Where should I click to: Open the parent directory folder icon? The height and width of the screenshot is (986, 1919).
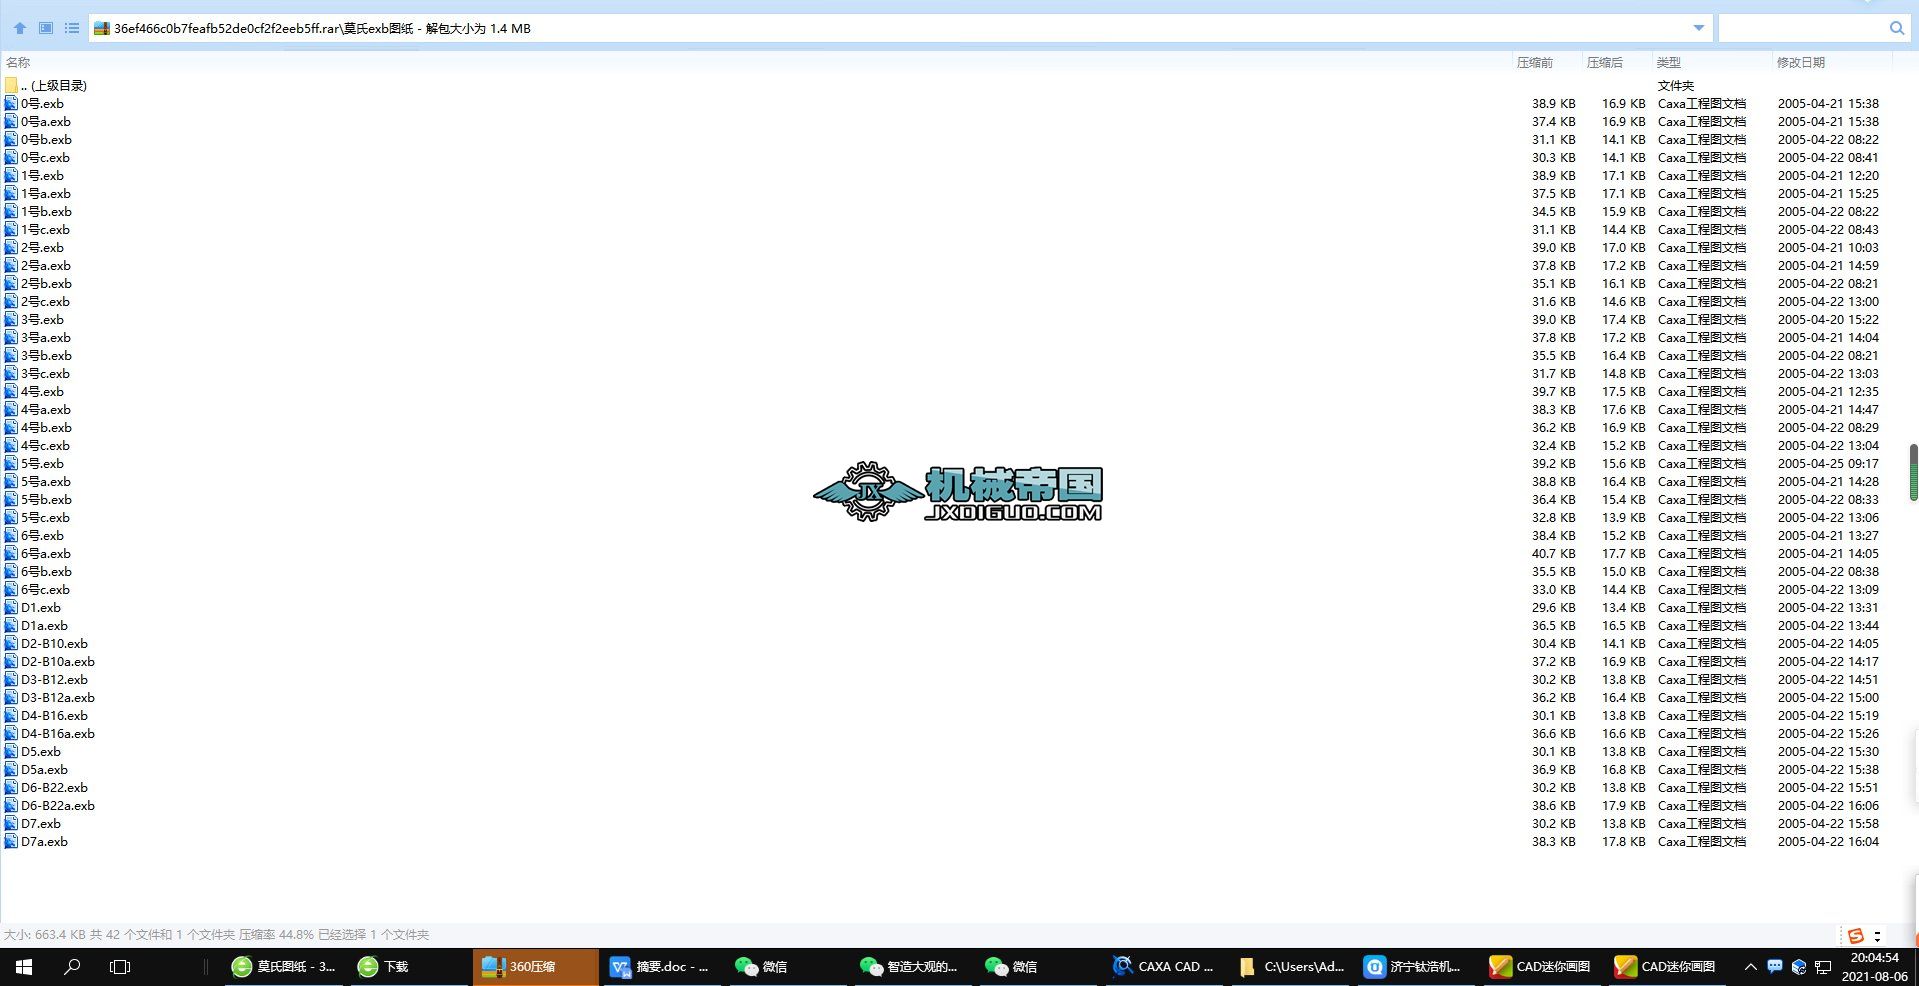click(x=11, y=86)
